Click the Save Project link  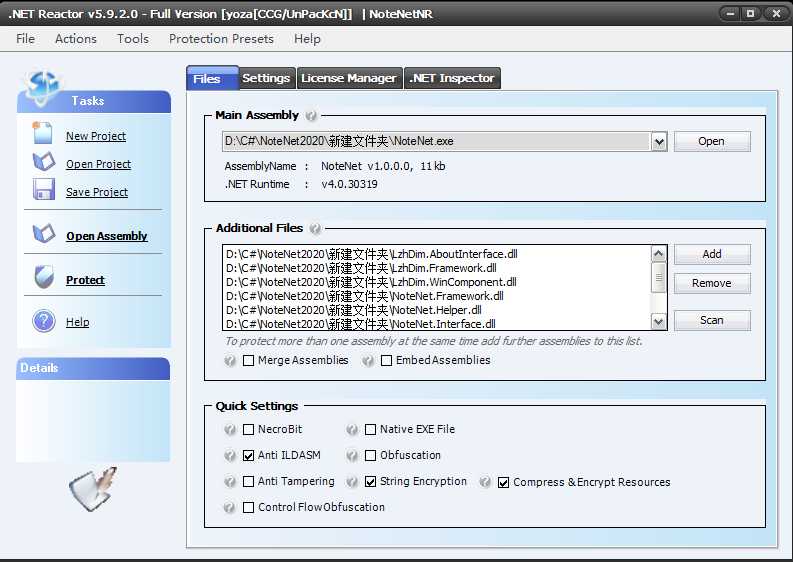[97, 192]
